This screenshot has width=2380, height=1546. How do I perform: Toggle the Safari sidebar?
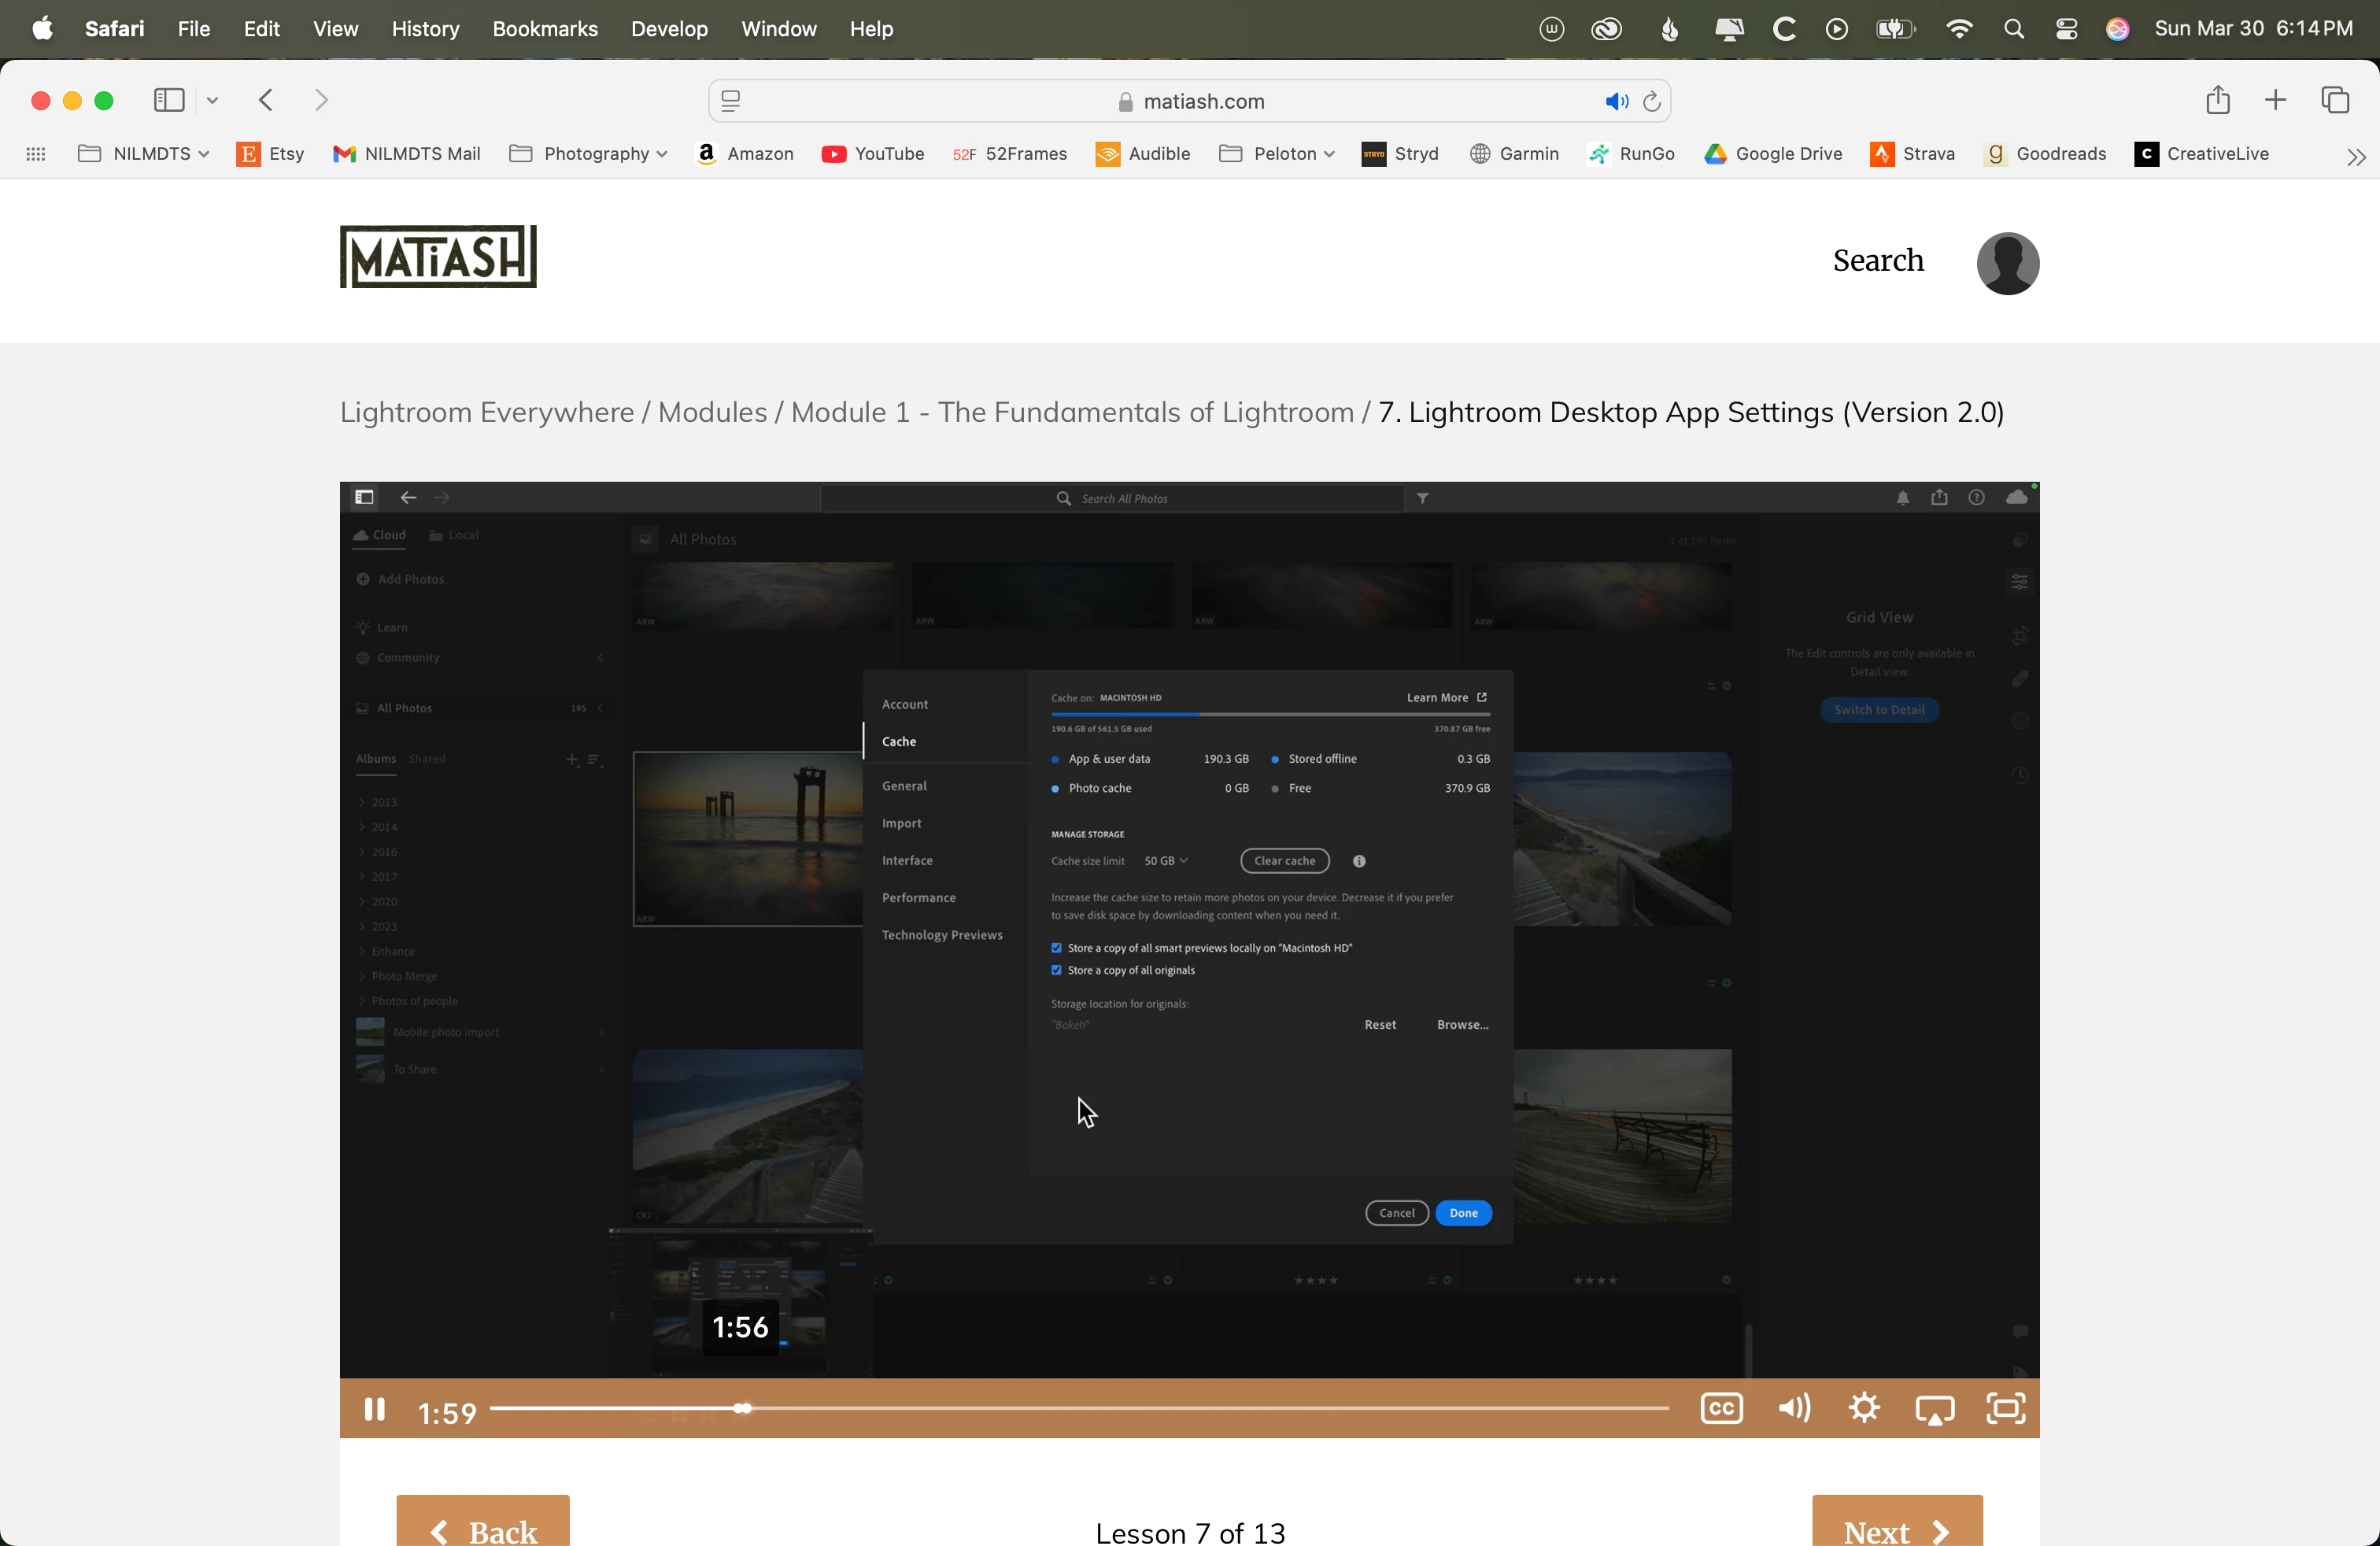click(x=169, y=100)
